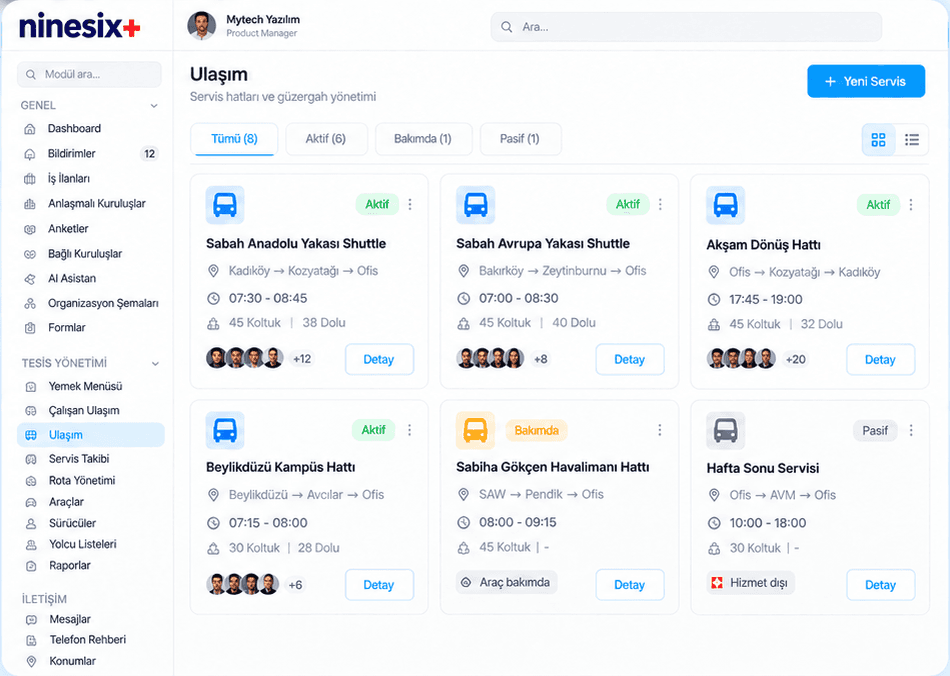The width and height of the screenshot is (950, 676).
Task: Open three-dot menu on Hafta Sonu Servisi card
Action: (x=911, y=431)
